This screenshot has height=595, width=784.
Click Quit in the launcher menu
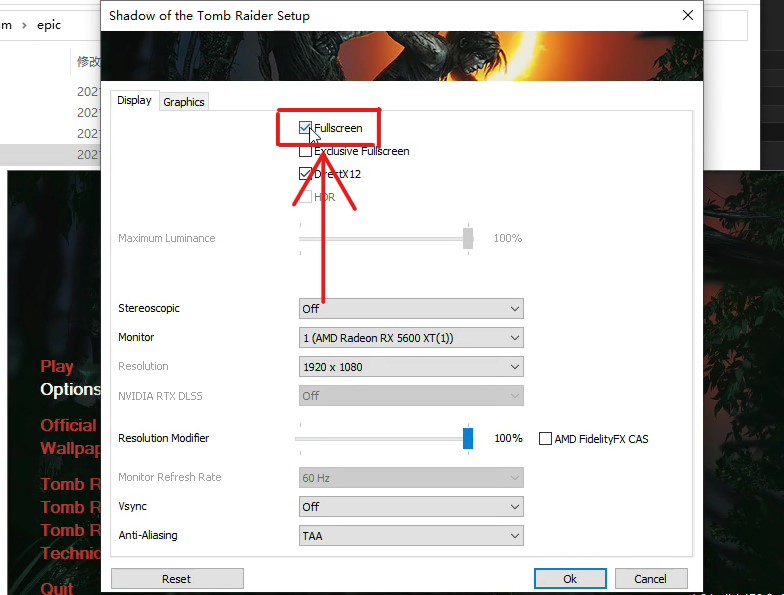(x=56, y=588)
